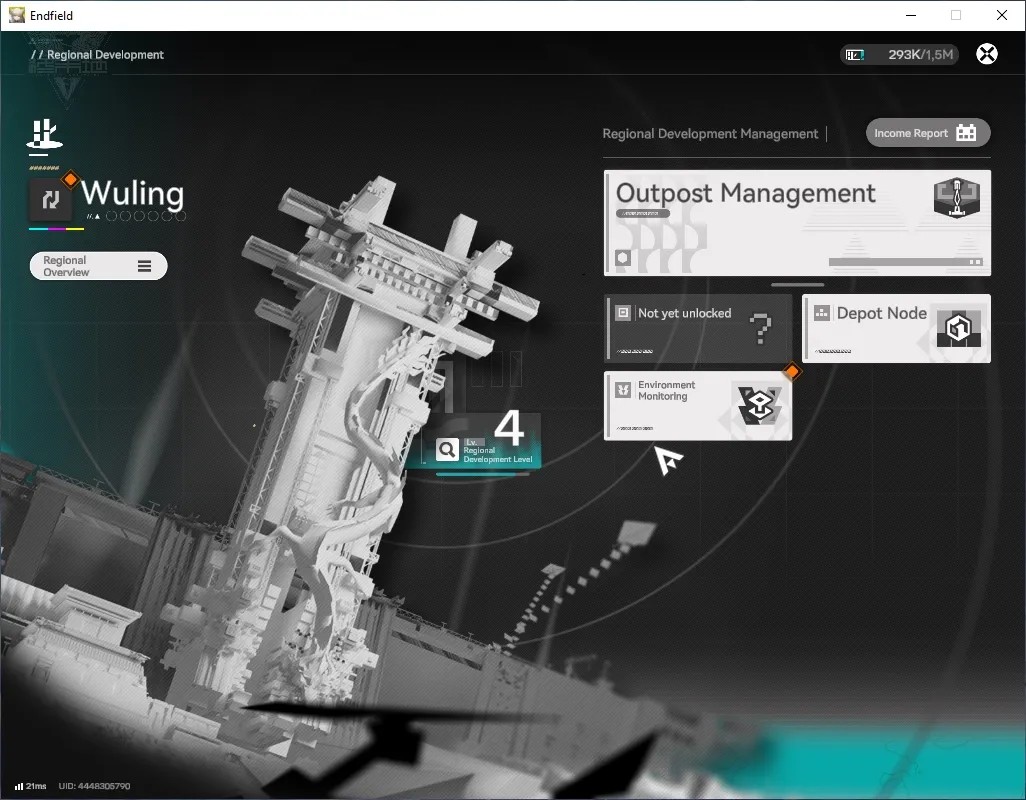This screenshot has width=1026, height=800.
Task: Click the Not yet unlocked card
Action: (698, 328)
